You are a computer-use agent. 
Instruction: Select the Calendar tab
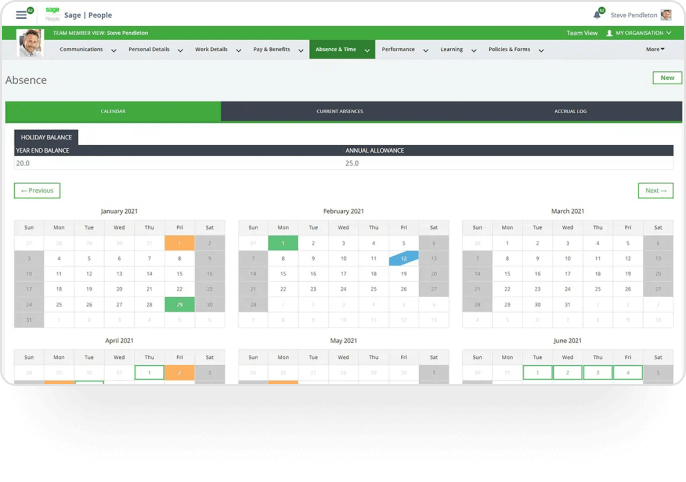pyautogui.click(x=112, y=111)
